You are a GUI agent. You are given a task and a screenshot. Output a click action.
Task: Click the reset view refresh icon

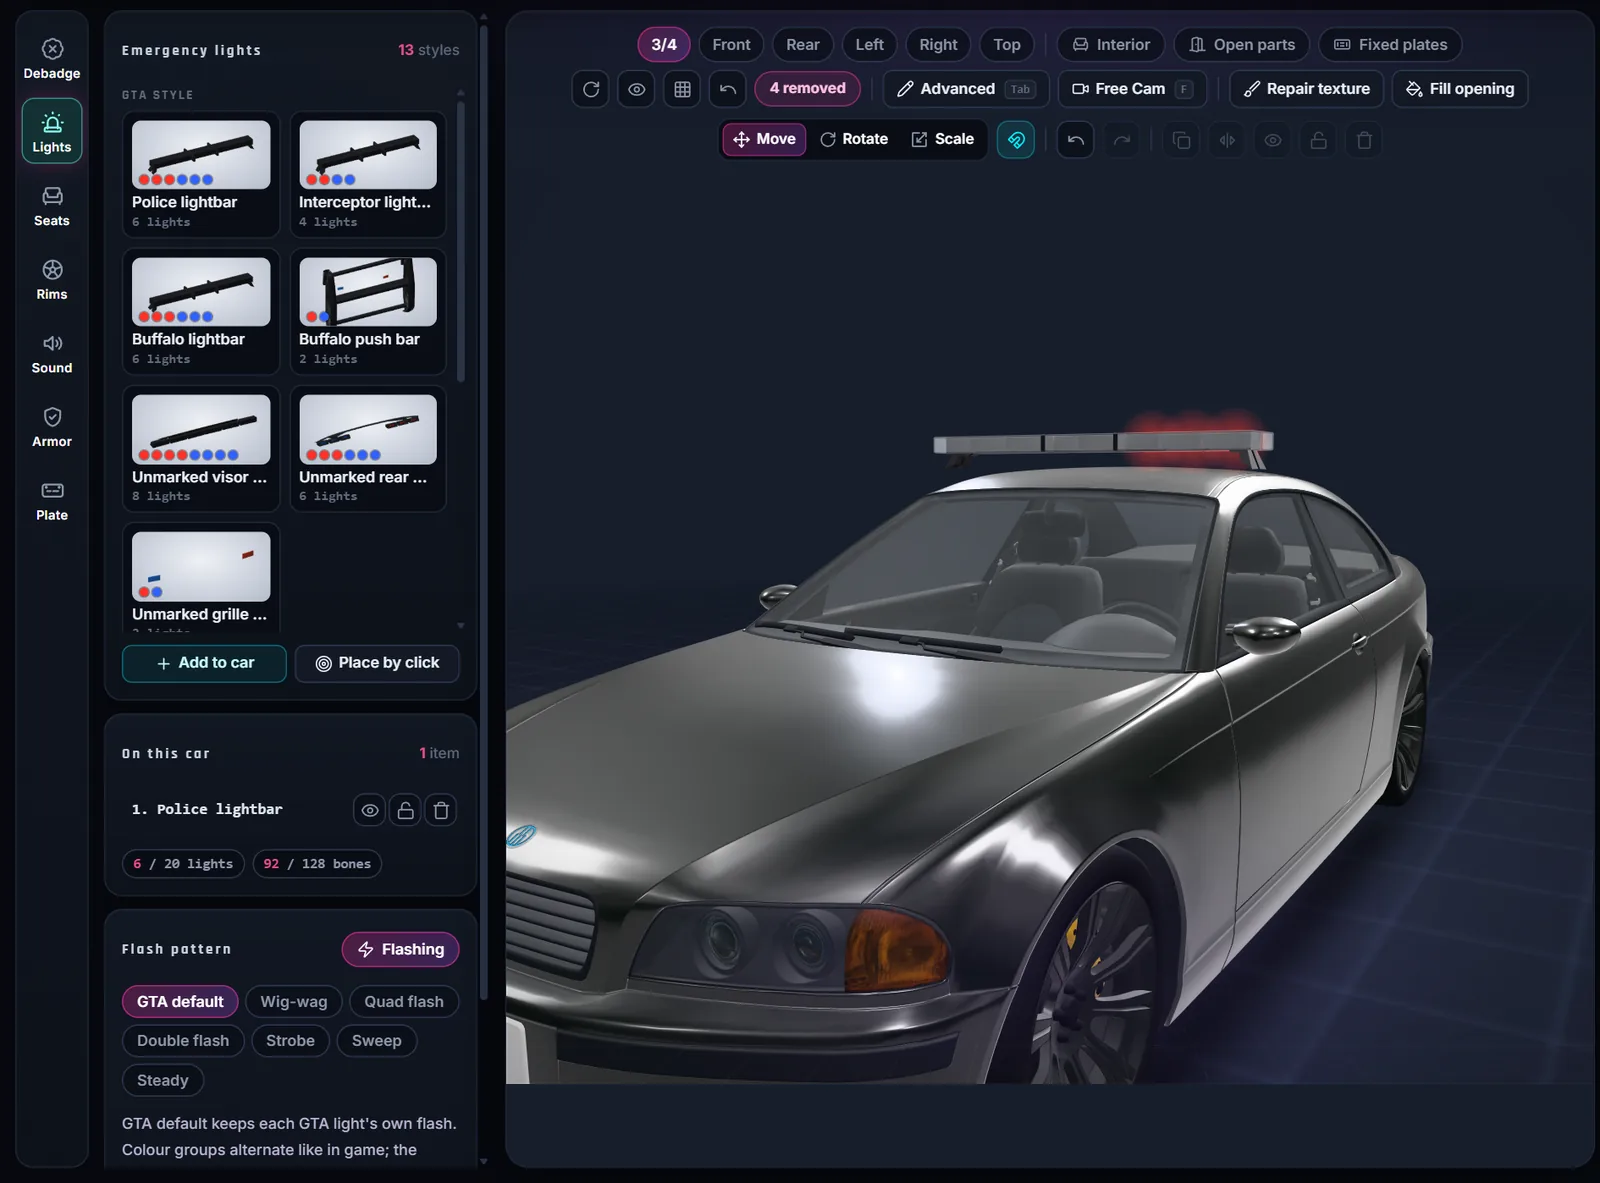tap(591, 89)
